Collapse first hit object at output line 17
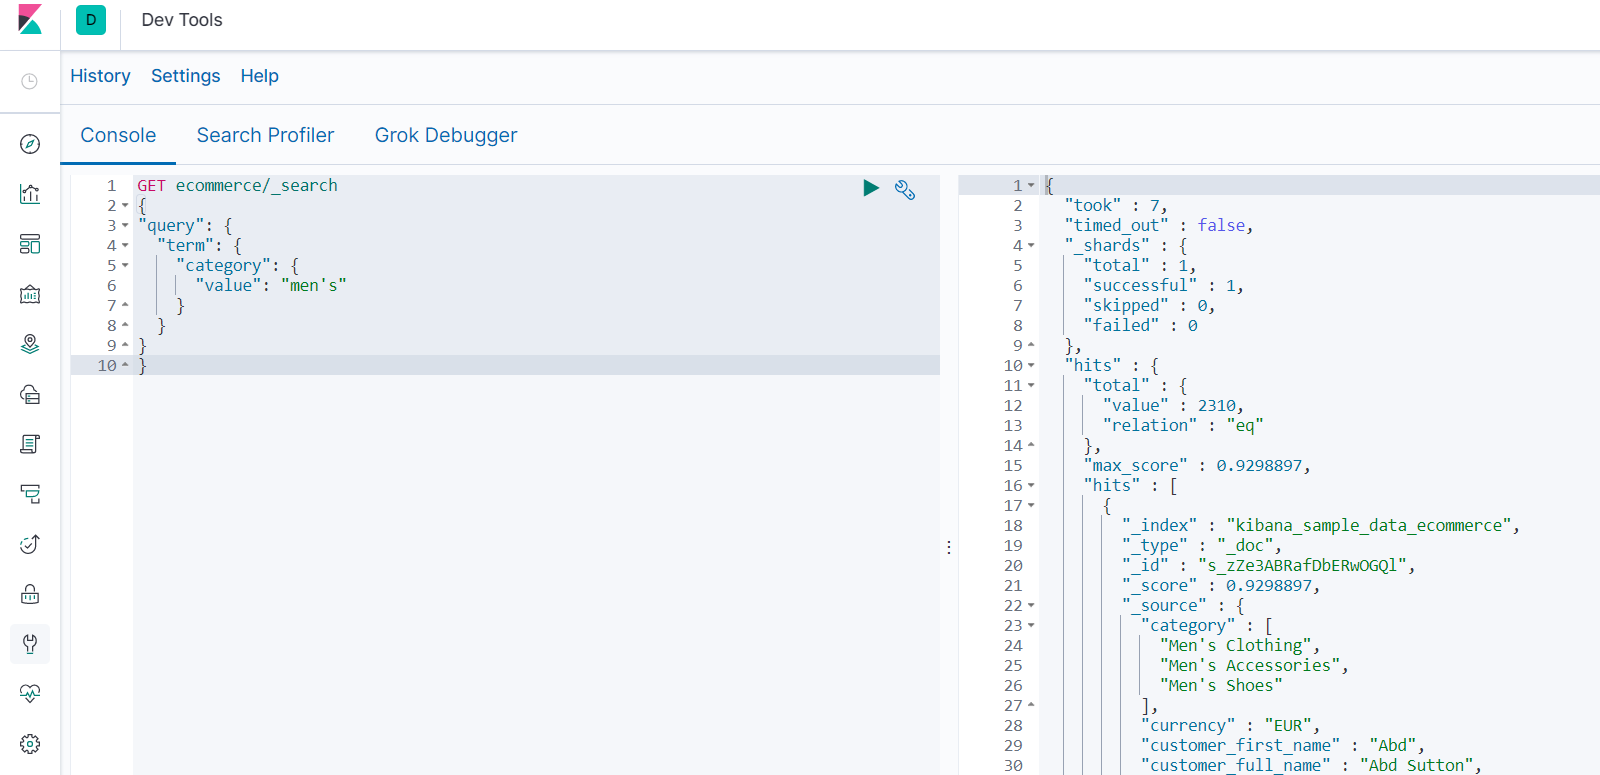1600x775 pixels. pyautogui.click(x=1031, y=506)
